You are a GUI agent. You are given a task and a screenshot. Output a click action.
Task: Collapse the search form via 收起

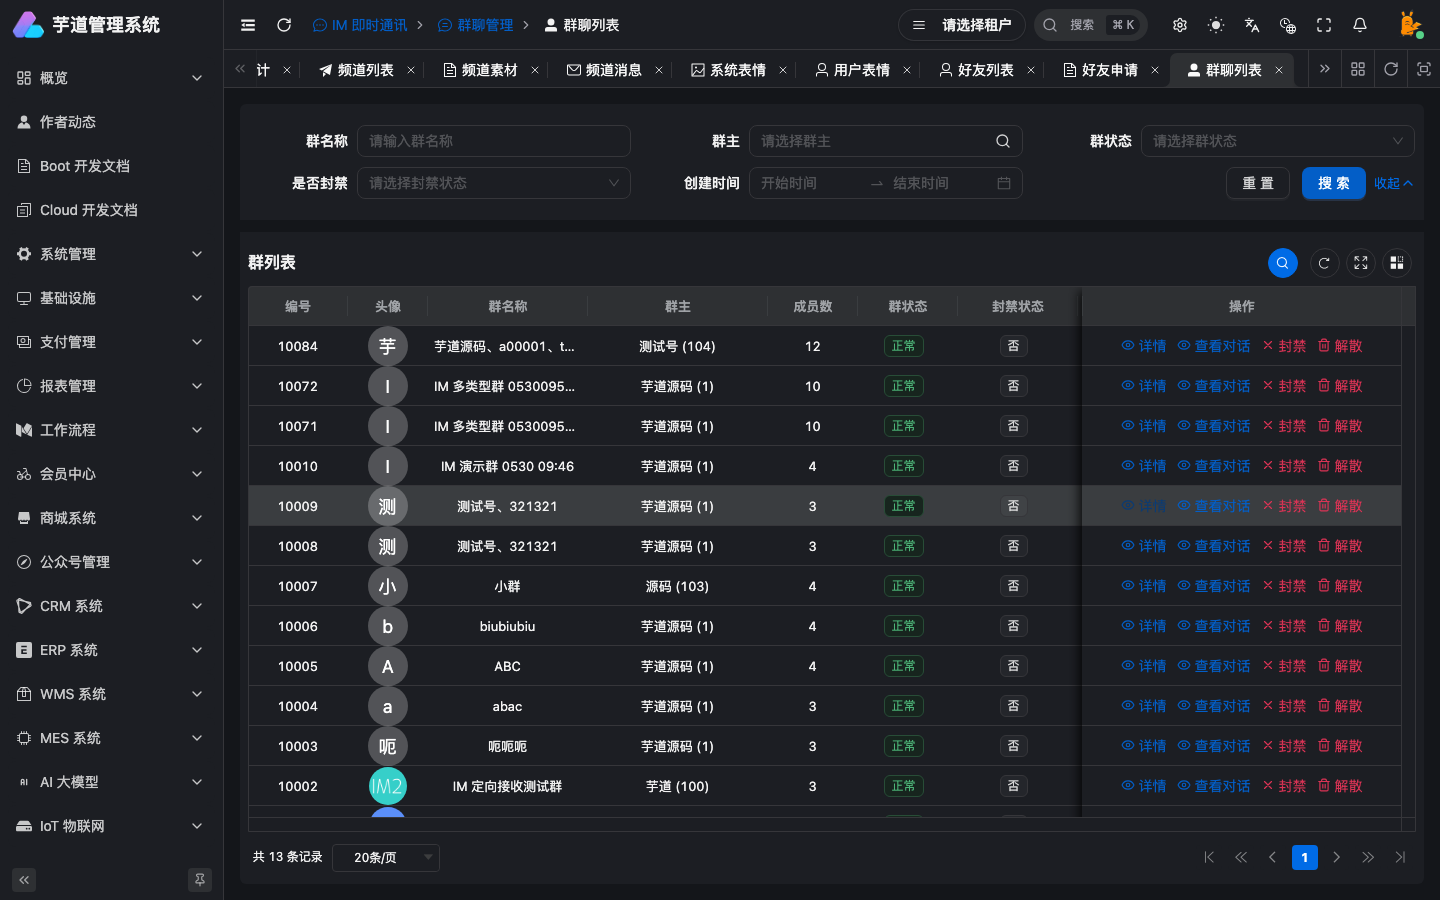pos(1393,183)
